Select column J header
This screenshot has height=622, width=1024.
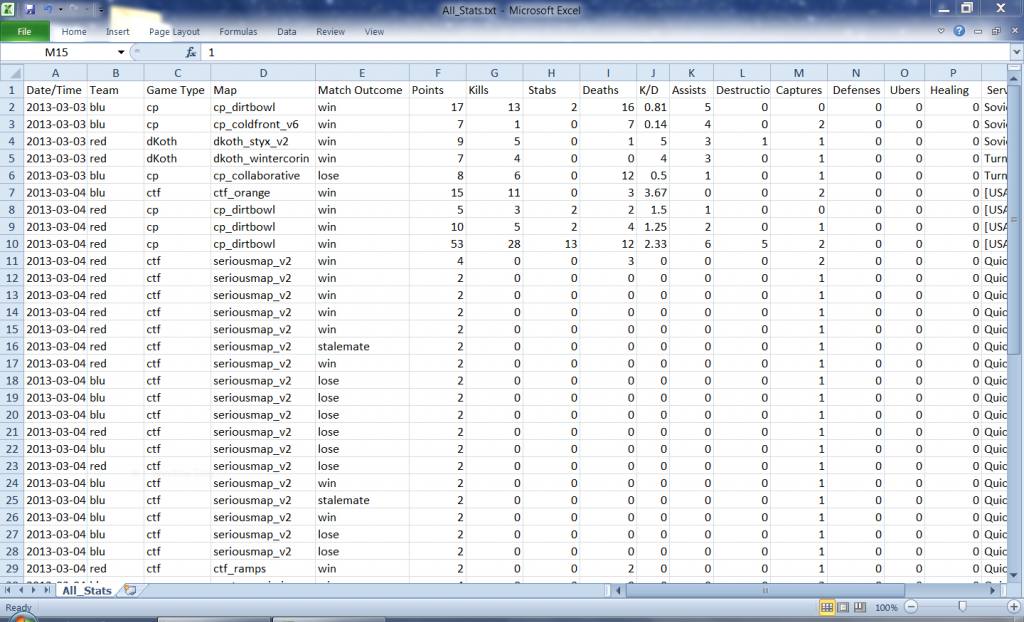pyautogui.click(x=653, y=73)
